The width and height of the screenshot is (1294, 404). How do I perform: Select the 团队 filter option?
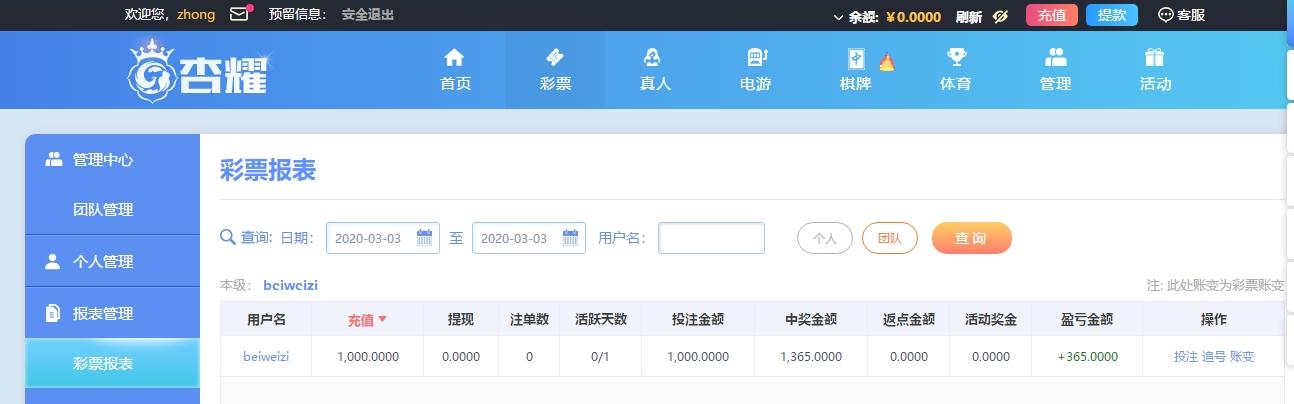[x=890, y=238]
